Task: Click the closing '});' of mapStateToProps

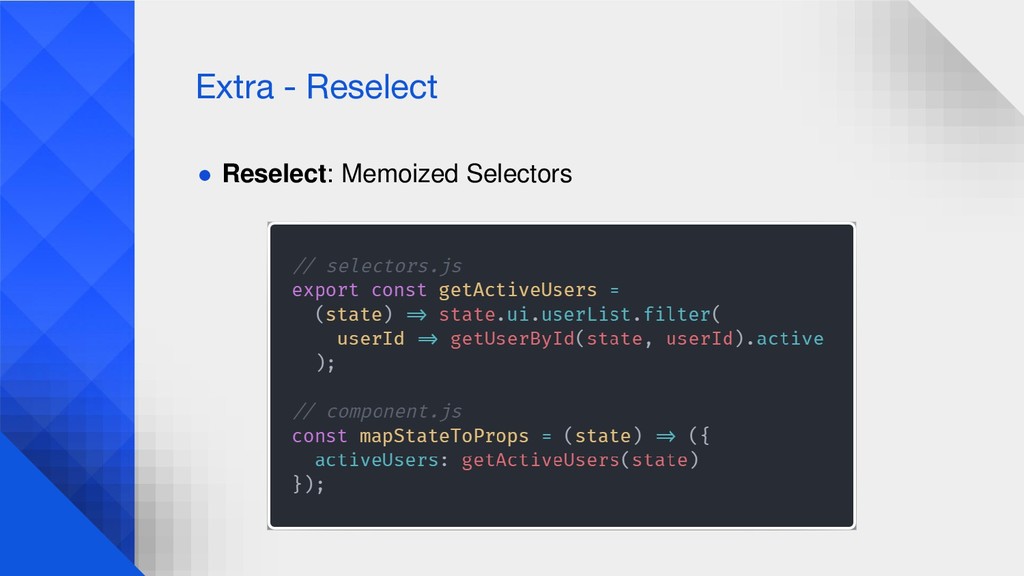Action: click(308, 484)
